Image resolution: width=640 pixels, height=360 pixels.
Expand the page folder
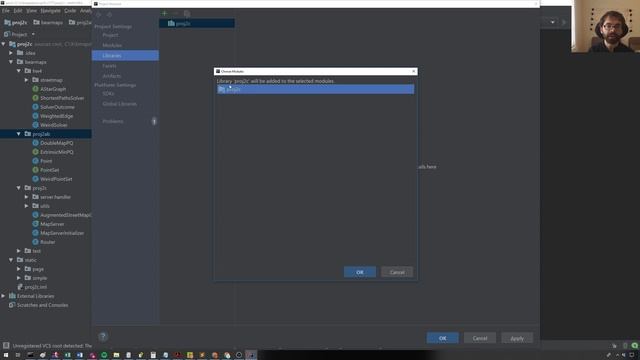click(x=19, y=269)
